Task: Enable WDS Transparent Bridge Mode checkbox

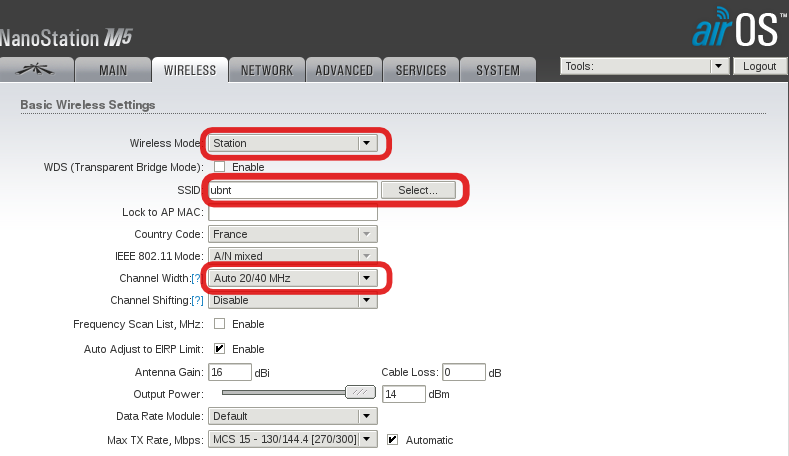Action: 219,167
